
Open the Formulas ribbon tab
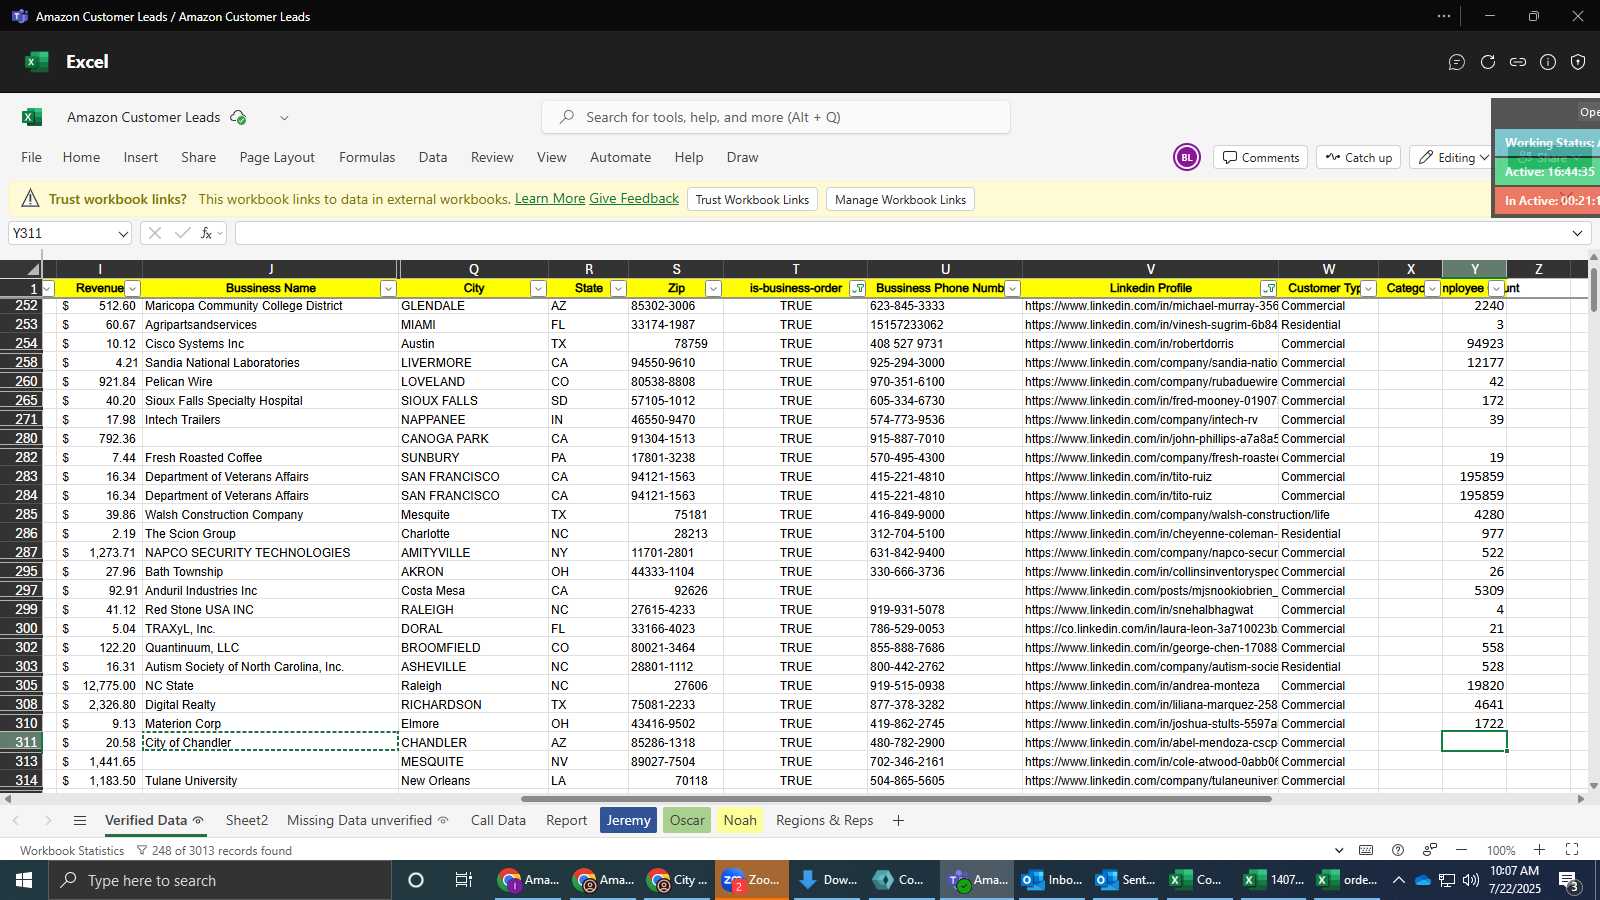[367, 157]
